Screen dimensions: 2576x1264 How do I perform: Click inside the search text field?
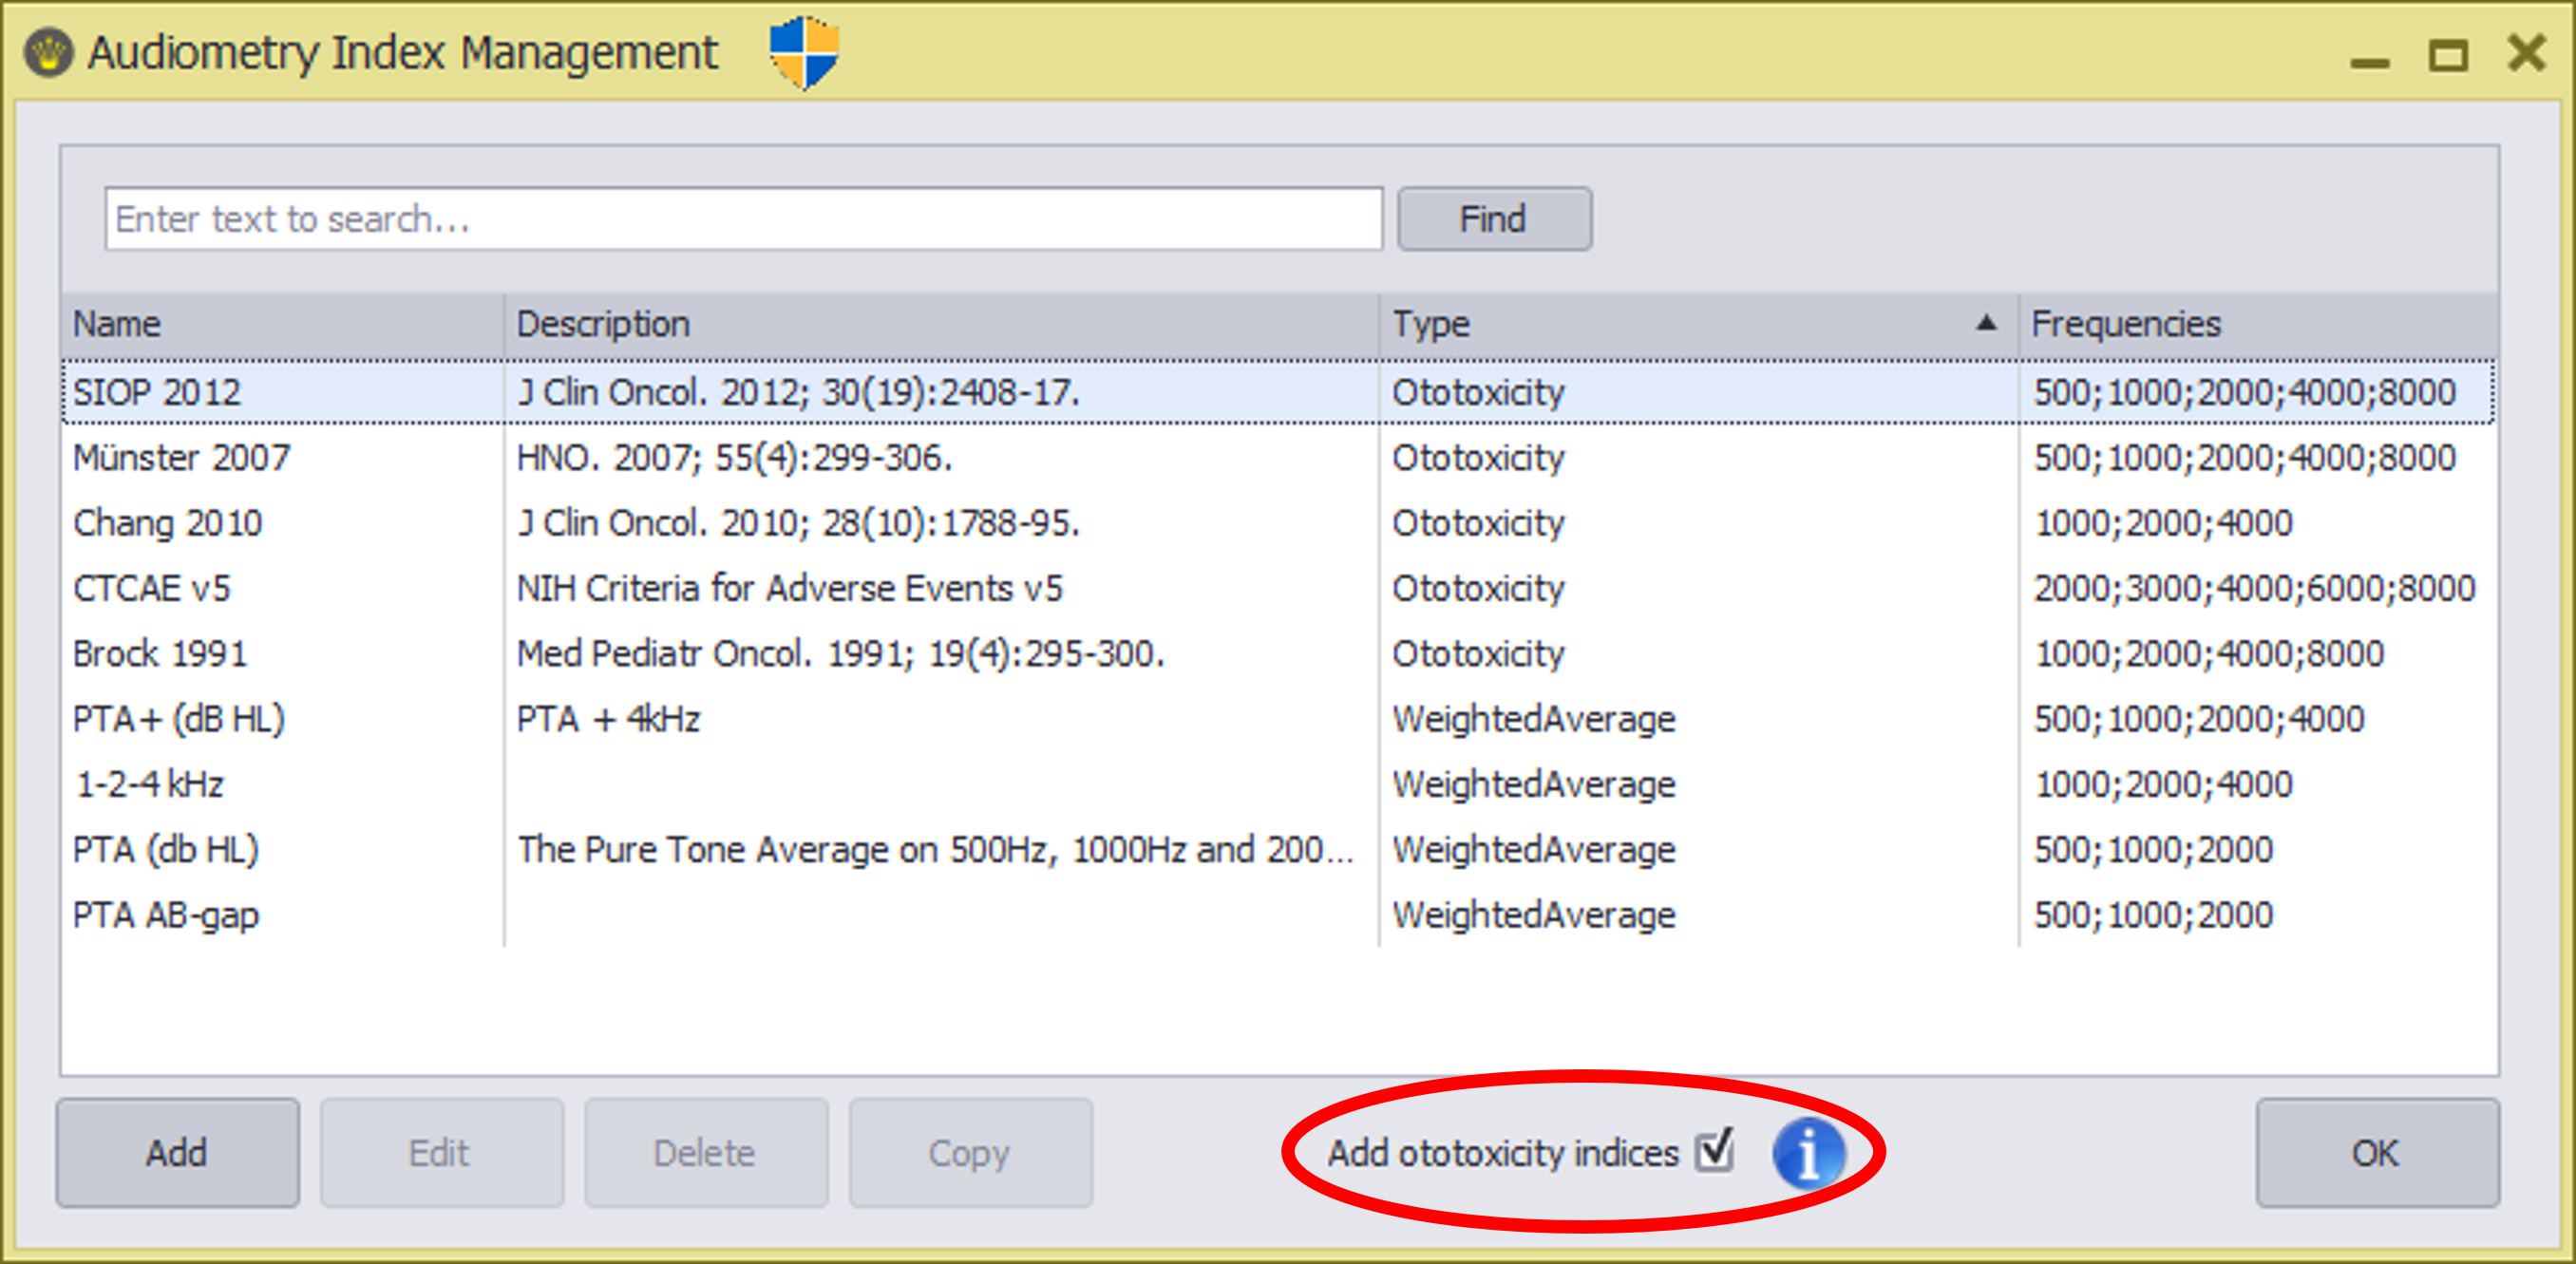tap(742, 219)
